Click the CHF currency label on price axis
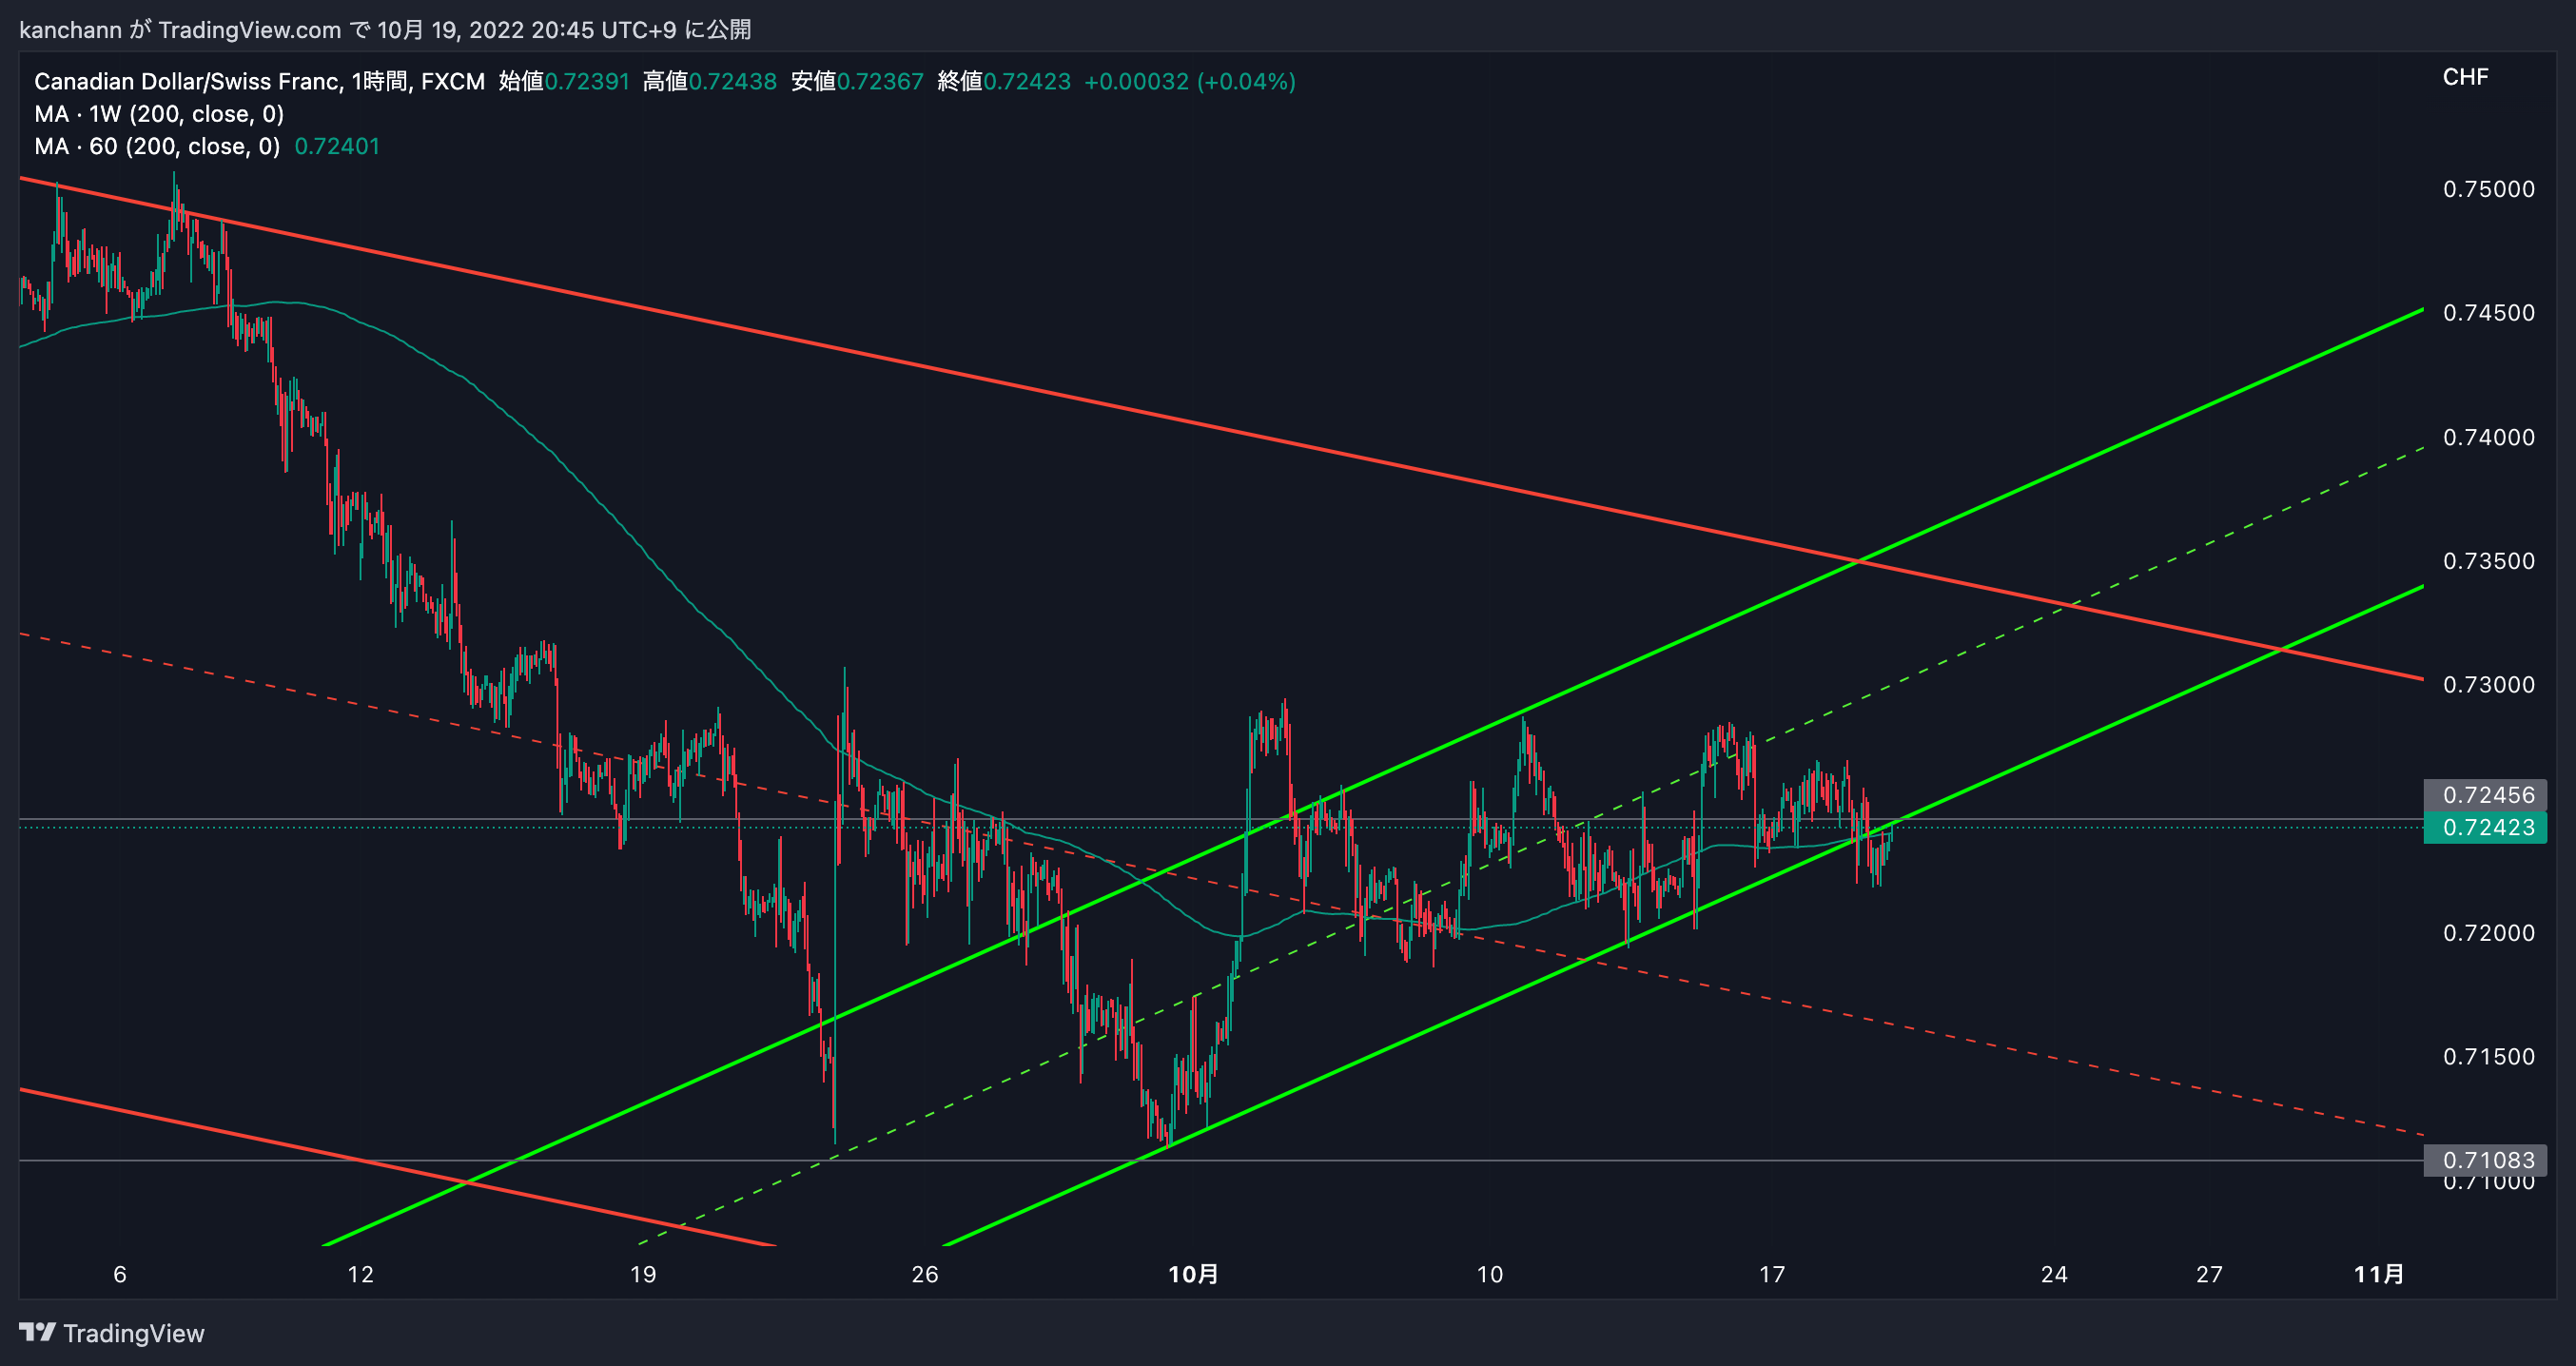This screenshot has height=1366, width=2576. (2465, 77)
